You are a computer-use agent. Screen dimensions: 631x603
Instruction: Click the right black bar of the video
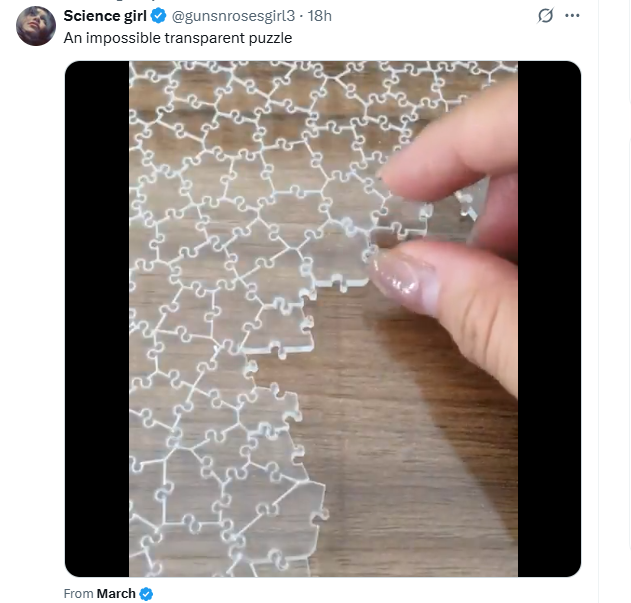tap(549, 319)
